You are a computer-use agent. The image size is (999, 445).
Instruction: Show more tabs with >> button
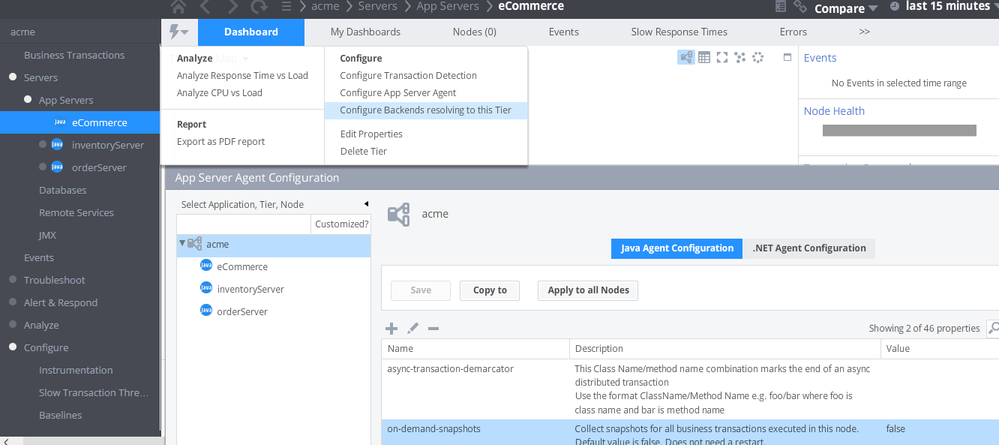[864, 32]
